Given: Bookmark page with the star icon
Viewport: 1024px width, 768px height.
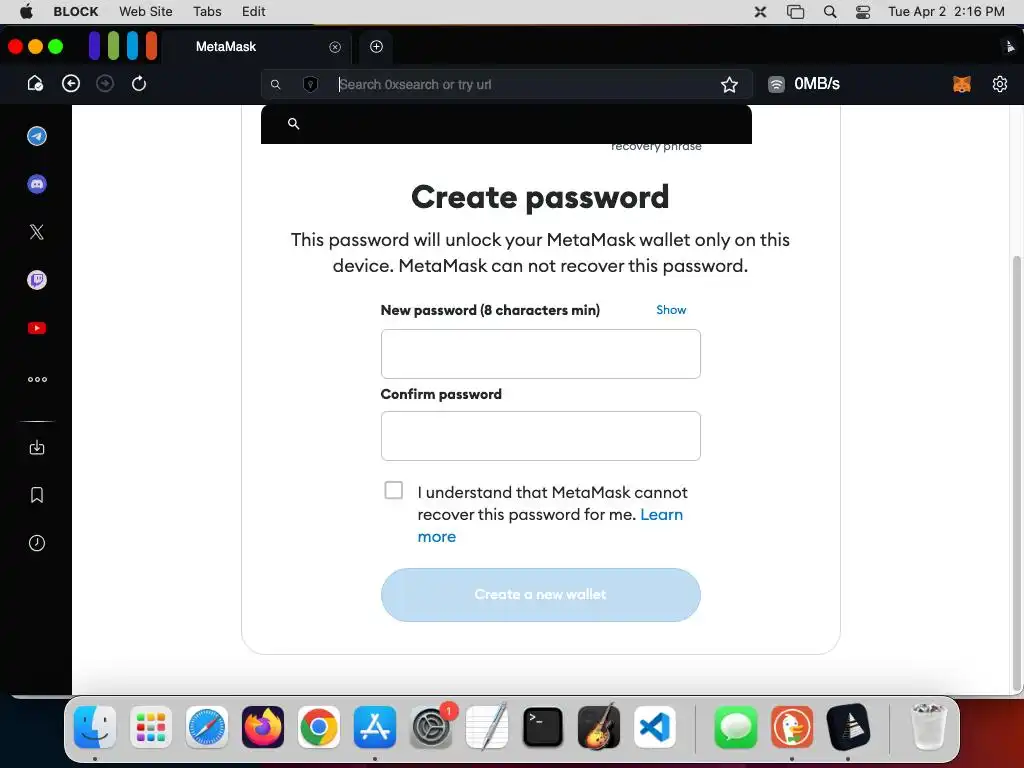Looking at the screenshot, I should coord(729,84).
